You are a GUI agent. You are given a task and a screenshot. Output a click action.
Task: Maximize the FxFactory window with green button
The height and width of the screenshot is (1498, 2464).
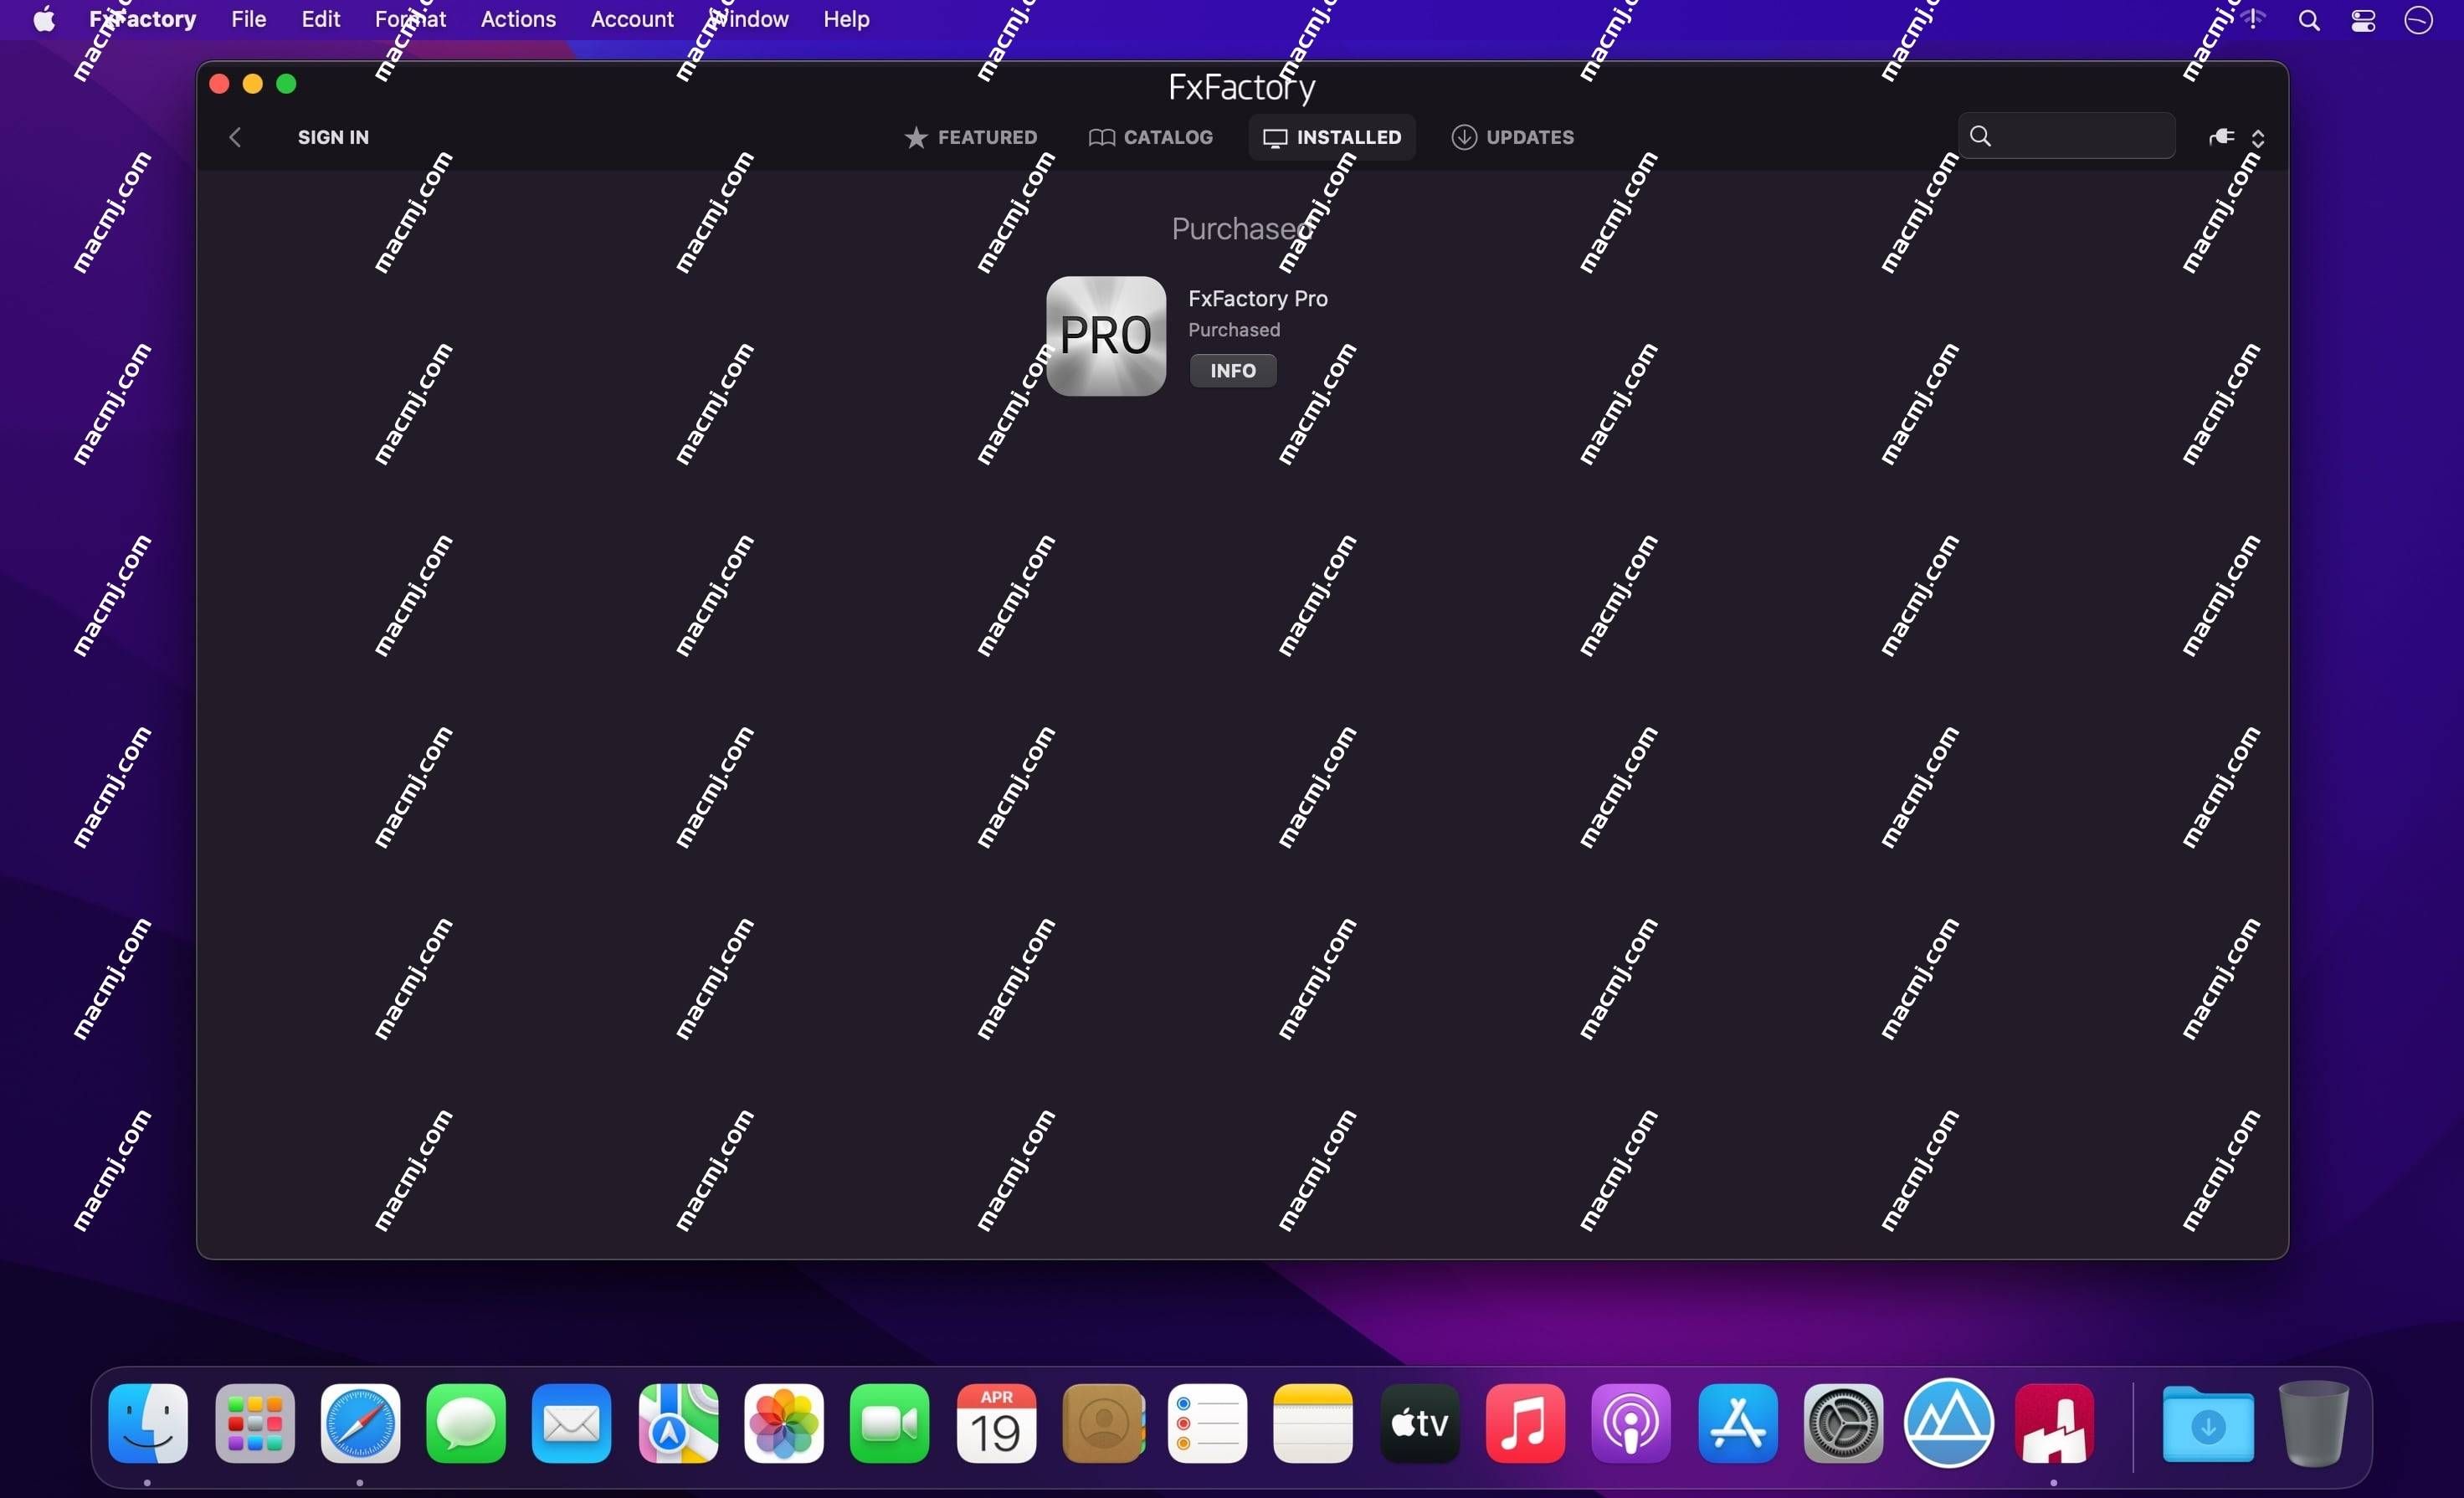tap(287, 84)
